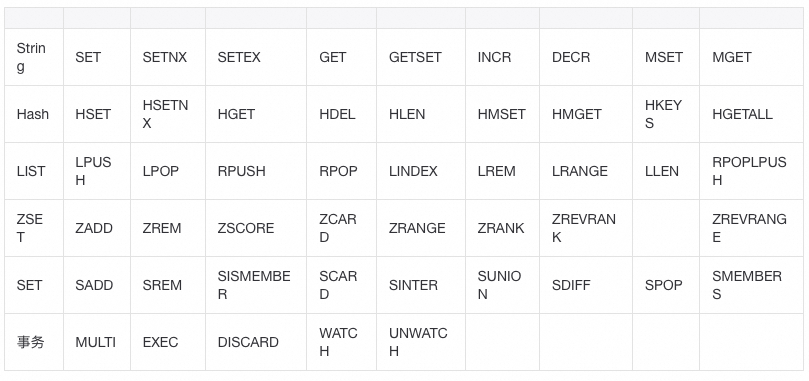
Task: Select the DISCARD cell
Action: click(x=255, y=342)
